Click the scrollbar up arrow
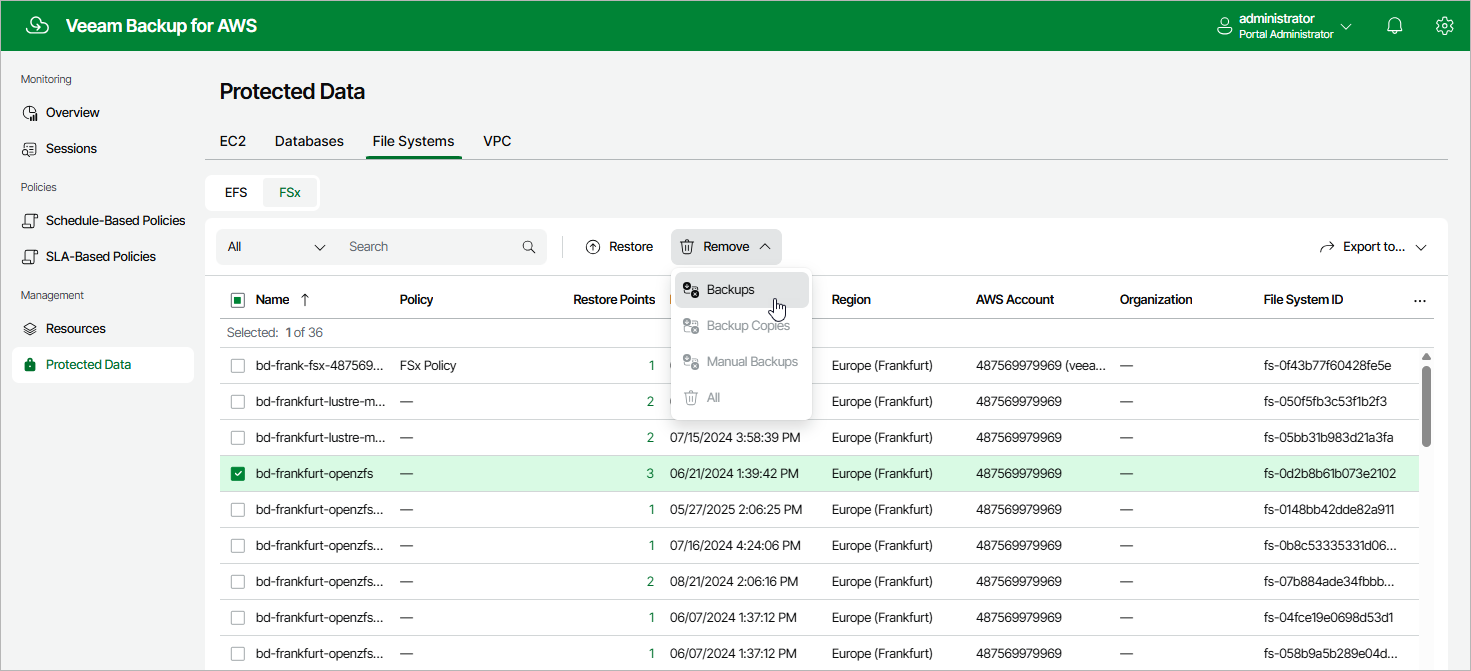 point(1426,357)
